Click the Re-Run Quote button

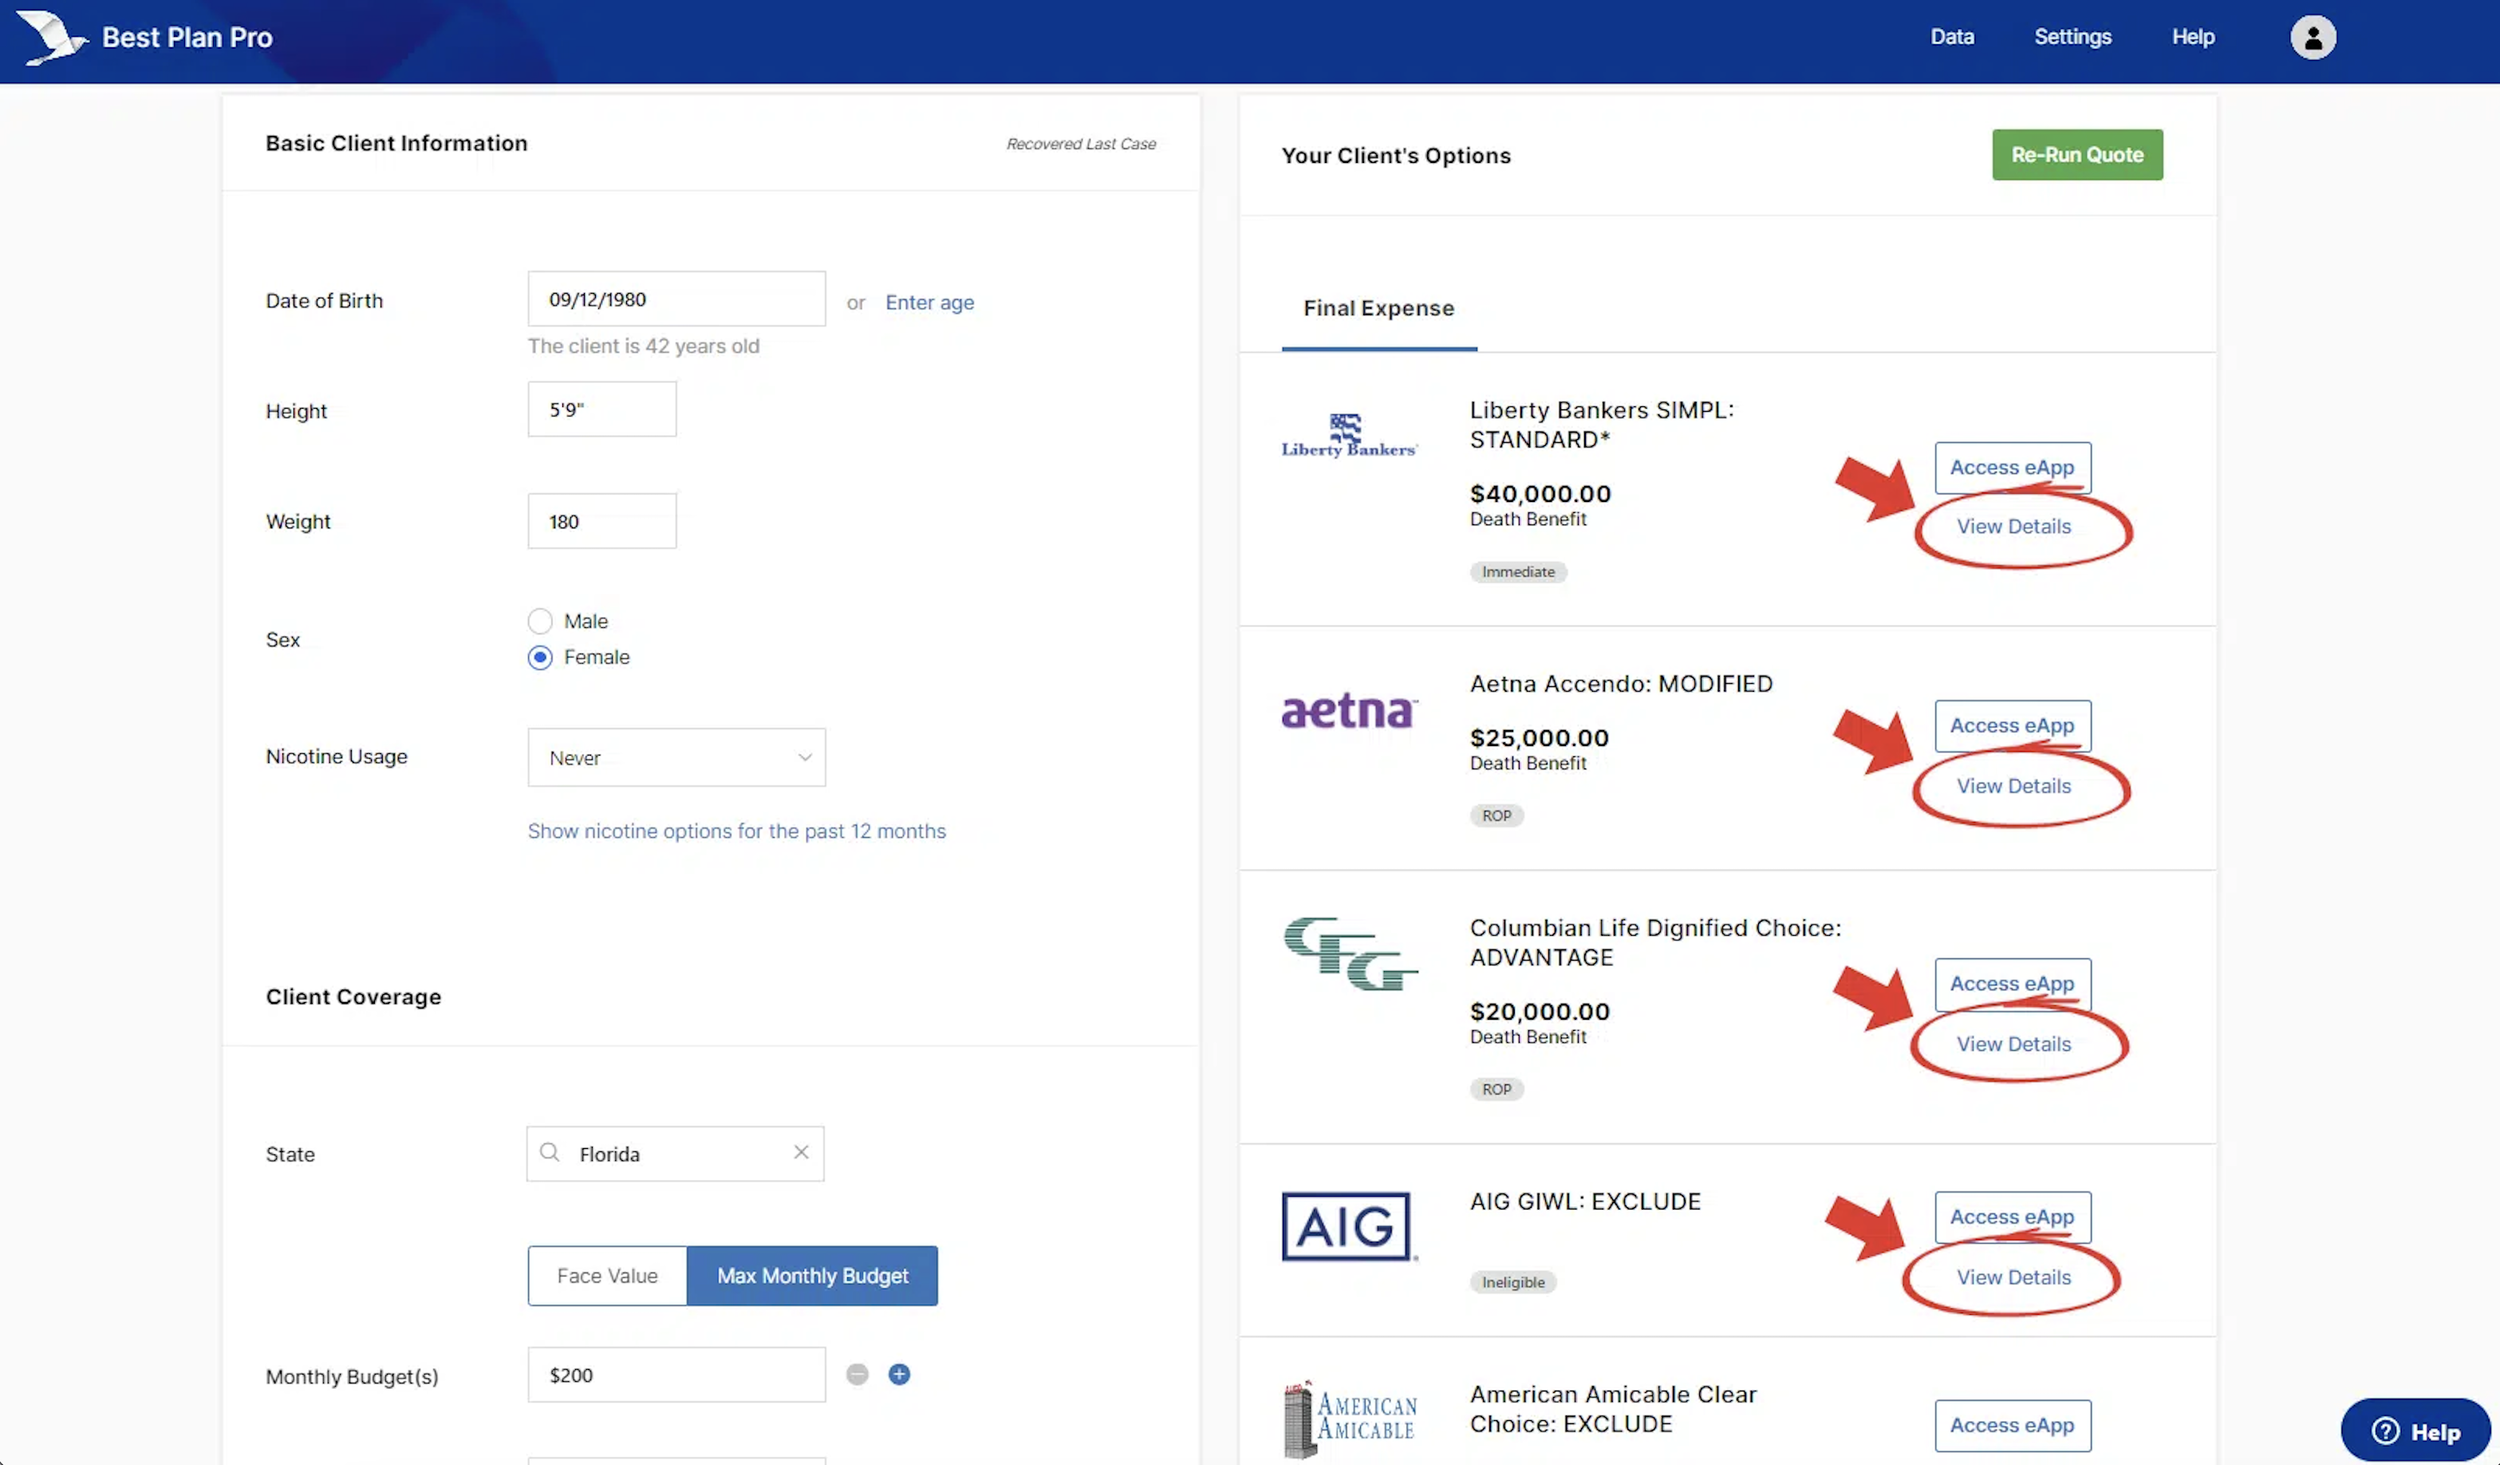2076,155
